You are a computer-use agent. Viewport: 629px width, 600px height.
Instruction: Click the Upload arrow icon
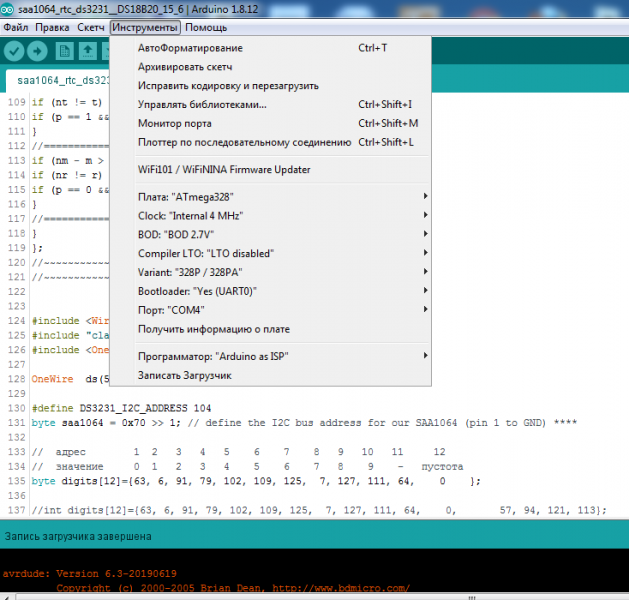pos(37,51)
